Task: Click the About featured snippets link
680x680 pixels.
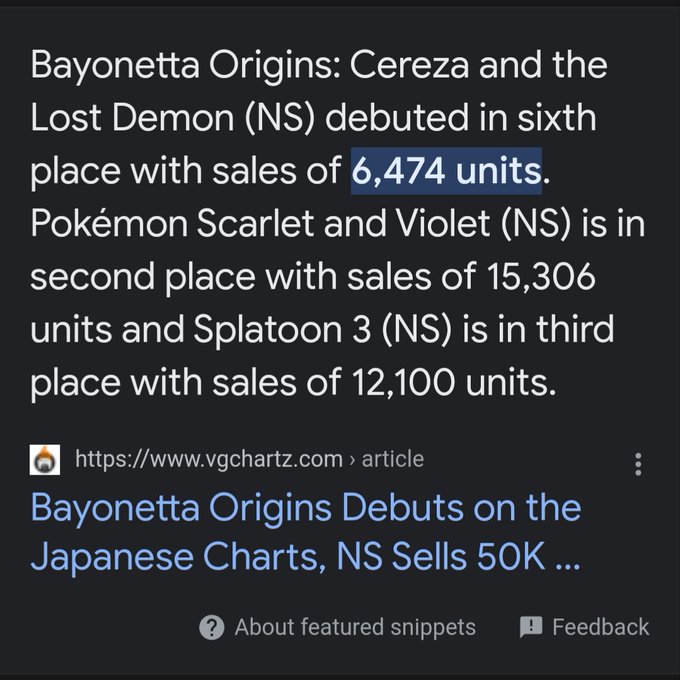Action: pos(355,627)
